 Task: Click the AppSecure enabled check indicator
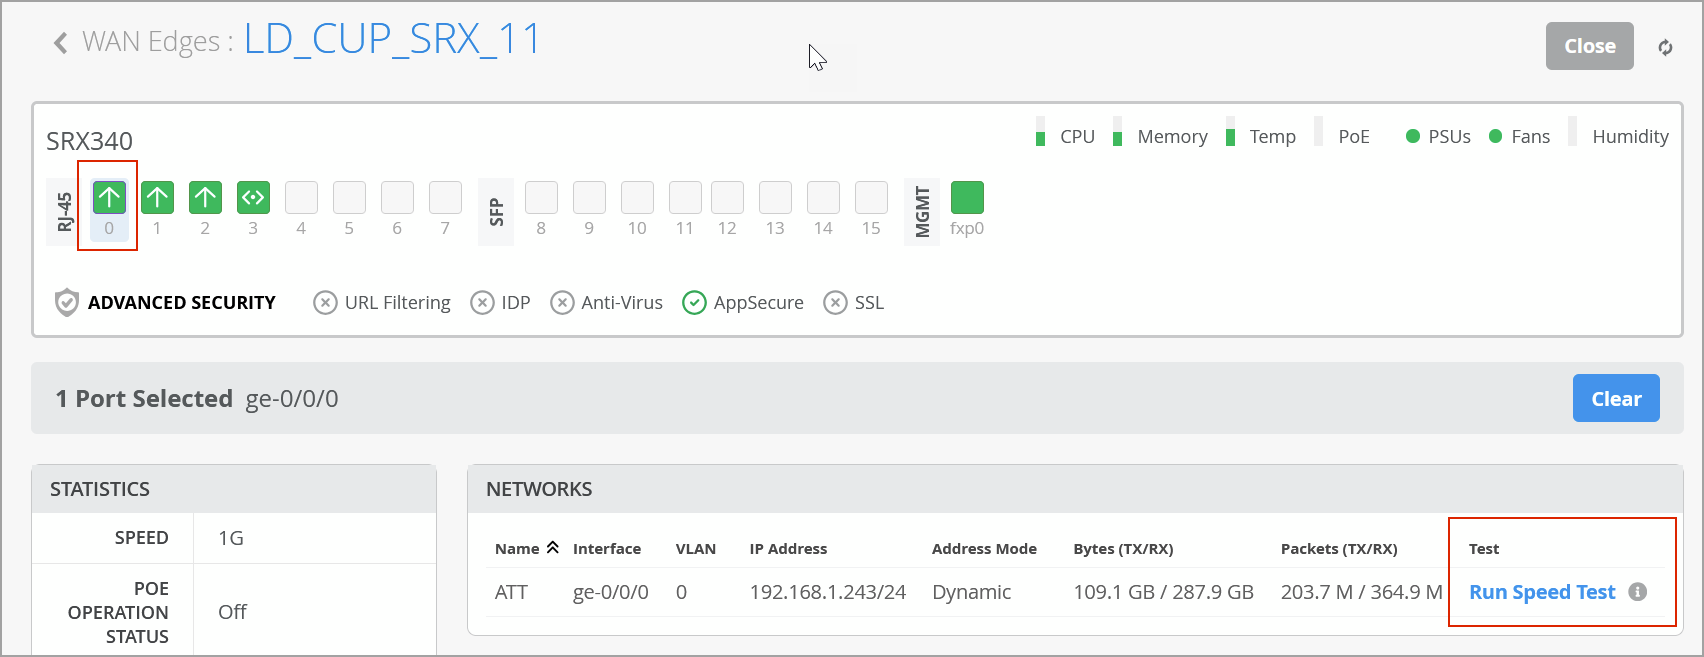pos(694,302)
